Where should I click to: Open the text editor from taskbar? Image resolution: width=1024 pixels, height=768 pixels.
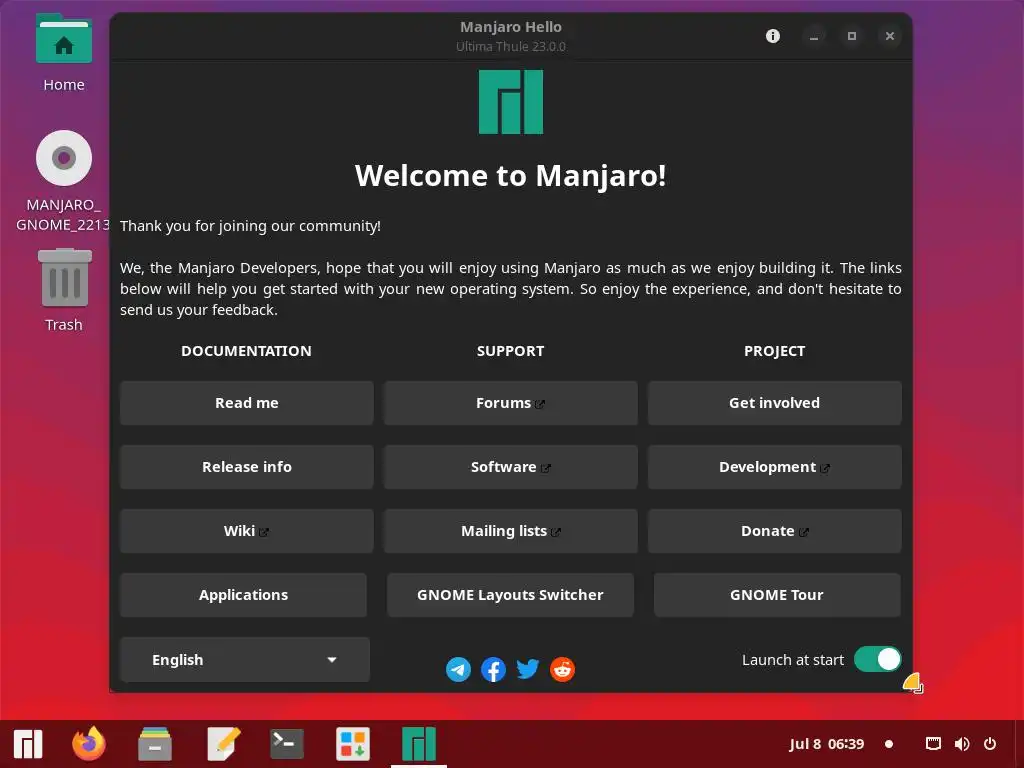click(224, 744)
